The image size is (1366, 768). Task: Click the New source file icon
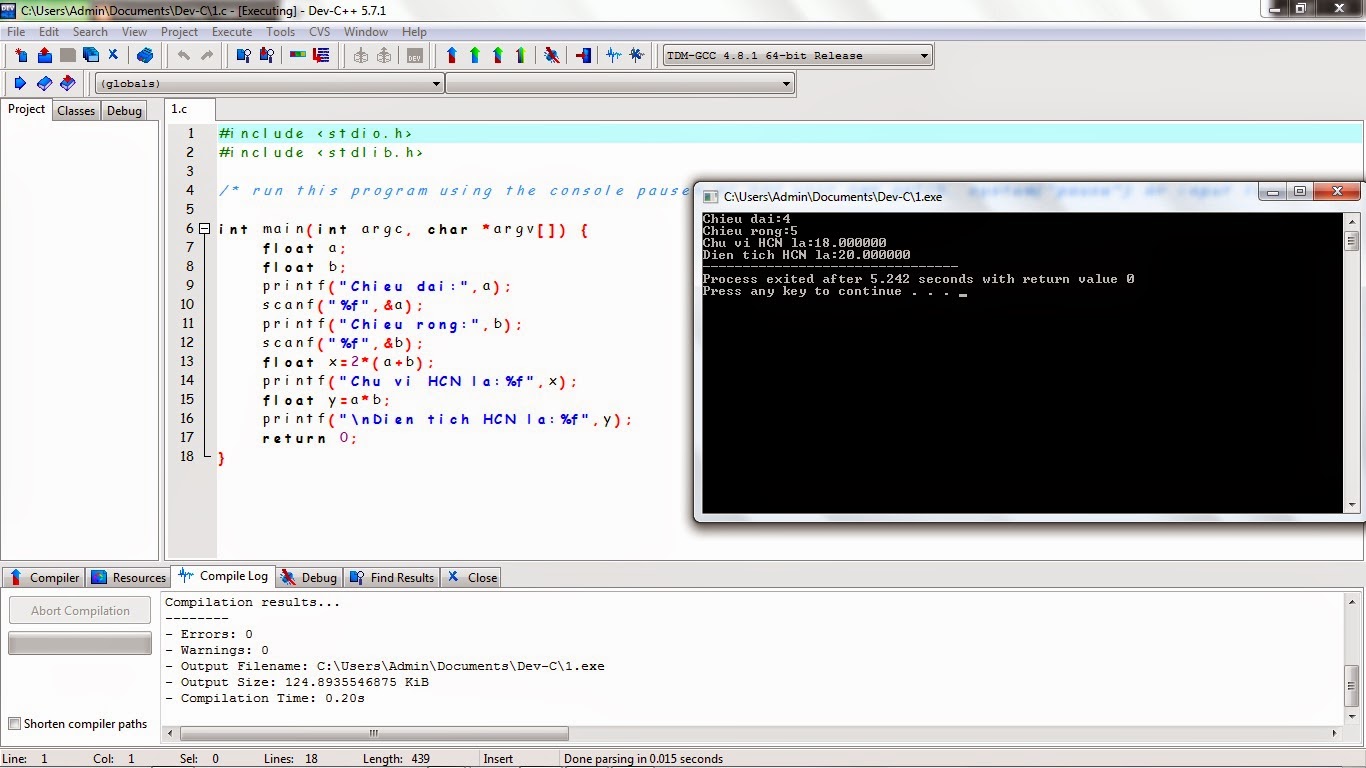(21, 56)
